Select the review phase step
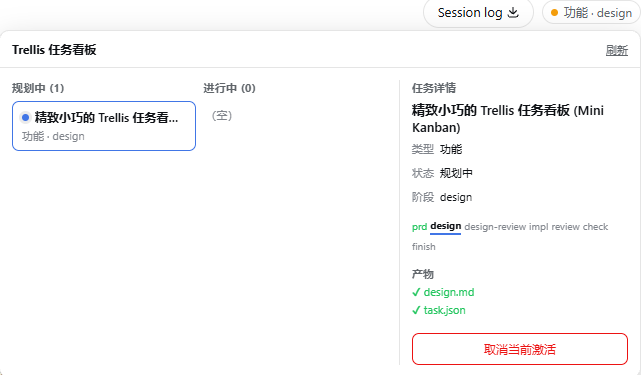Screen dimensions: 641x375 [565, 227]
